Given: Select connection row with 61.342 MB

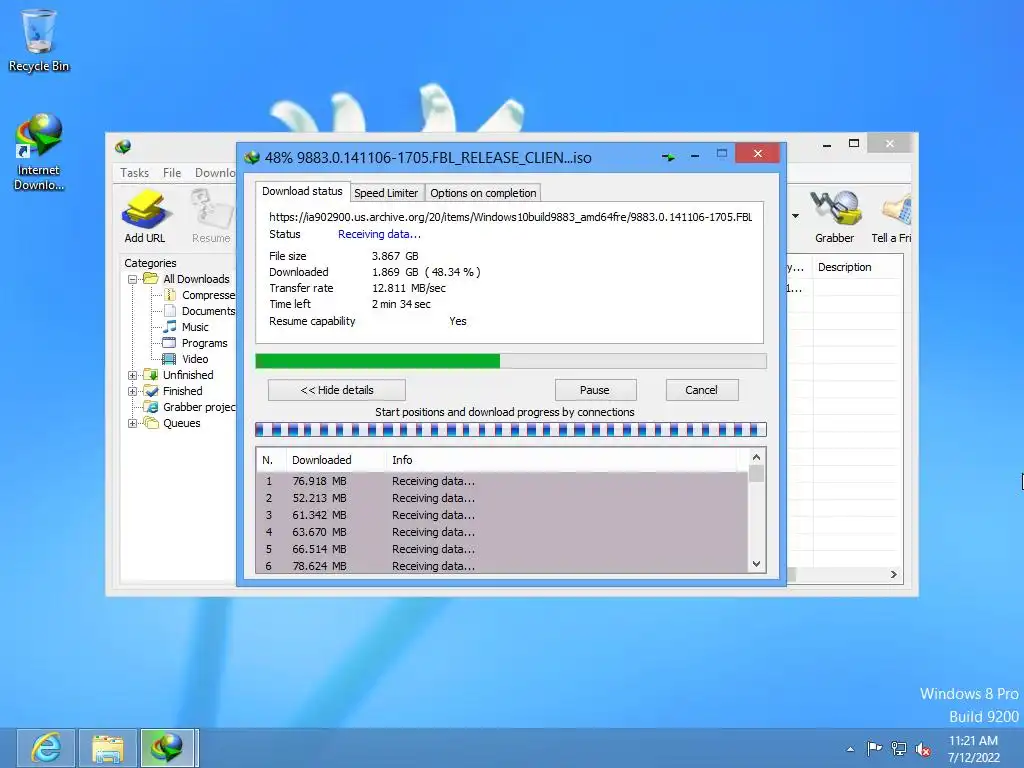Looking at the screenshot, I should pos(502,515).
